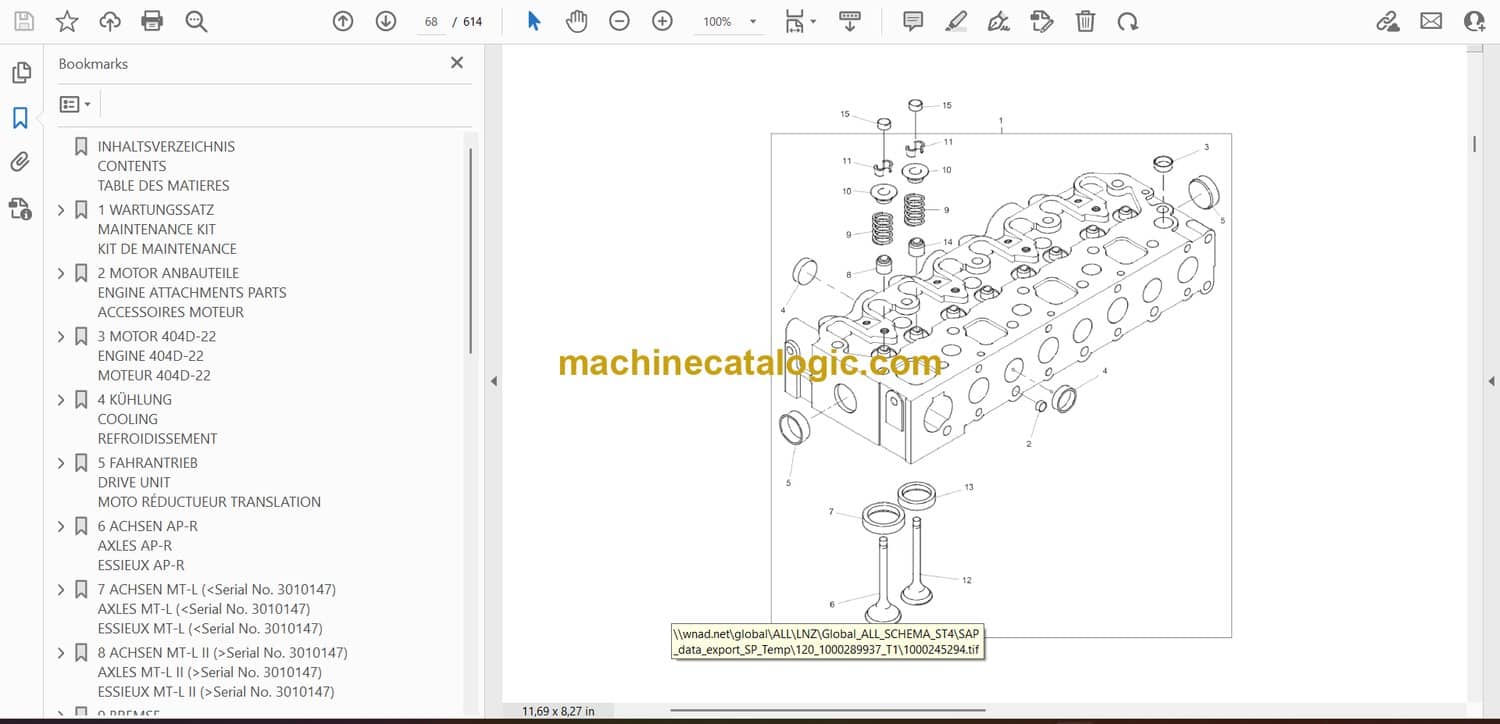This screenshot has height=724, width=1500.
Task: Click the zoom out minus button
Action: 619,21
